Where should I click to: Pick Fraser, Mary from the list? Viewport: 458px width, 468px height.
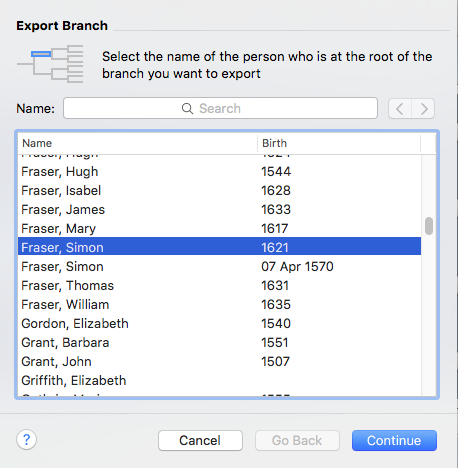pos(219,229)
